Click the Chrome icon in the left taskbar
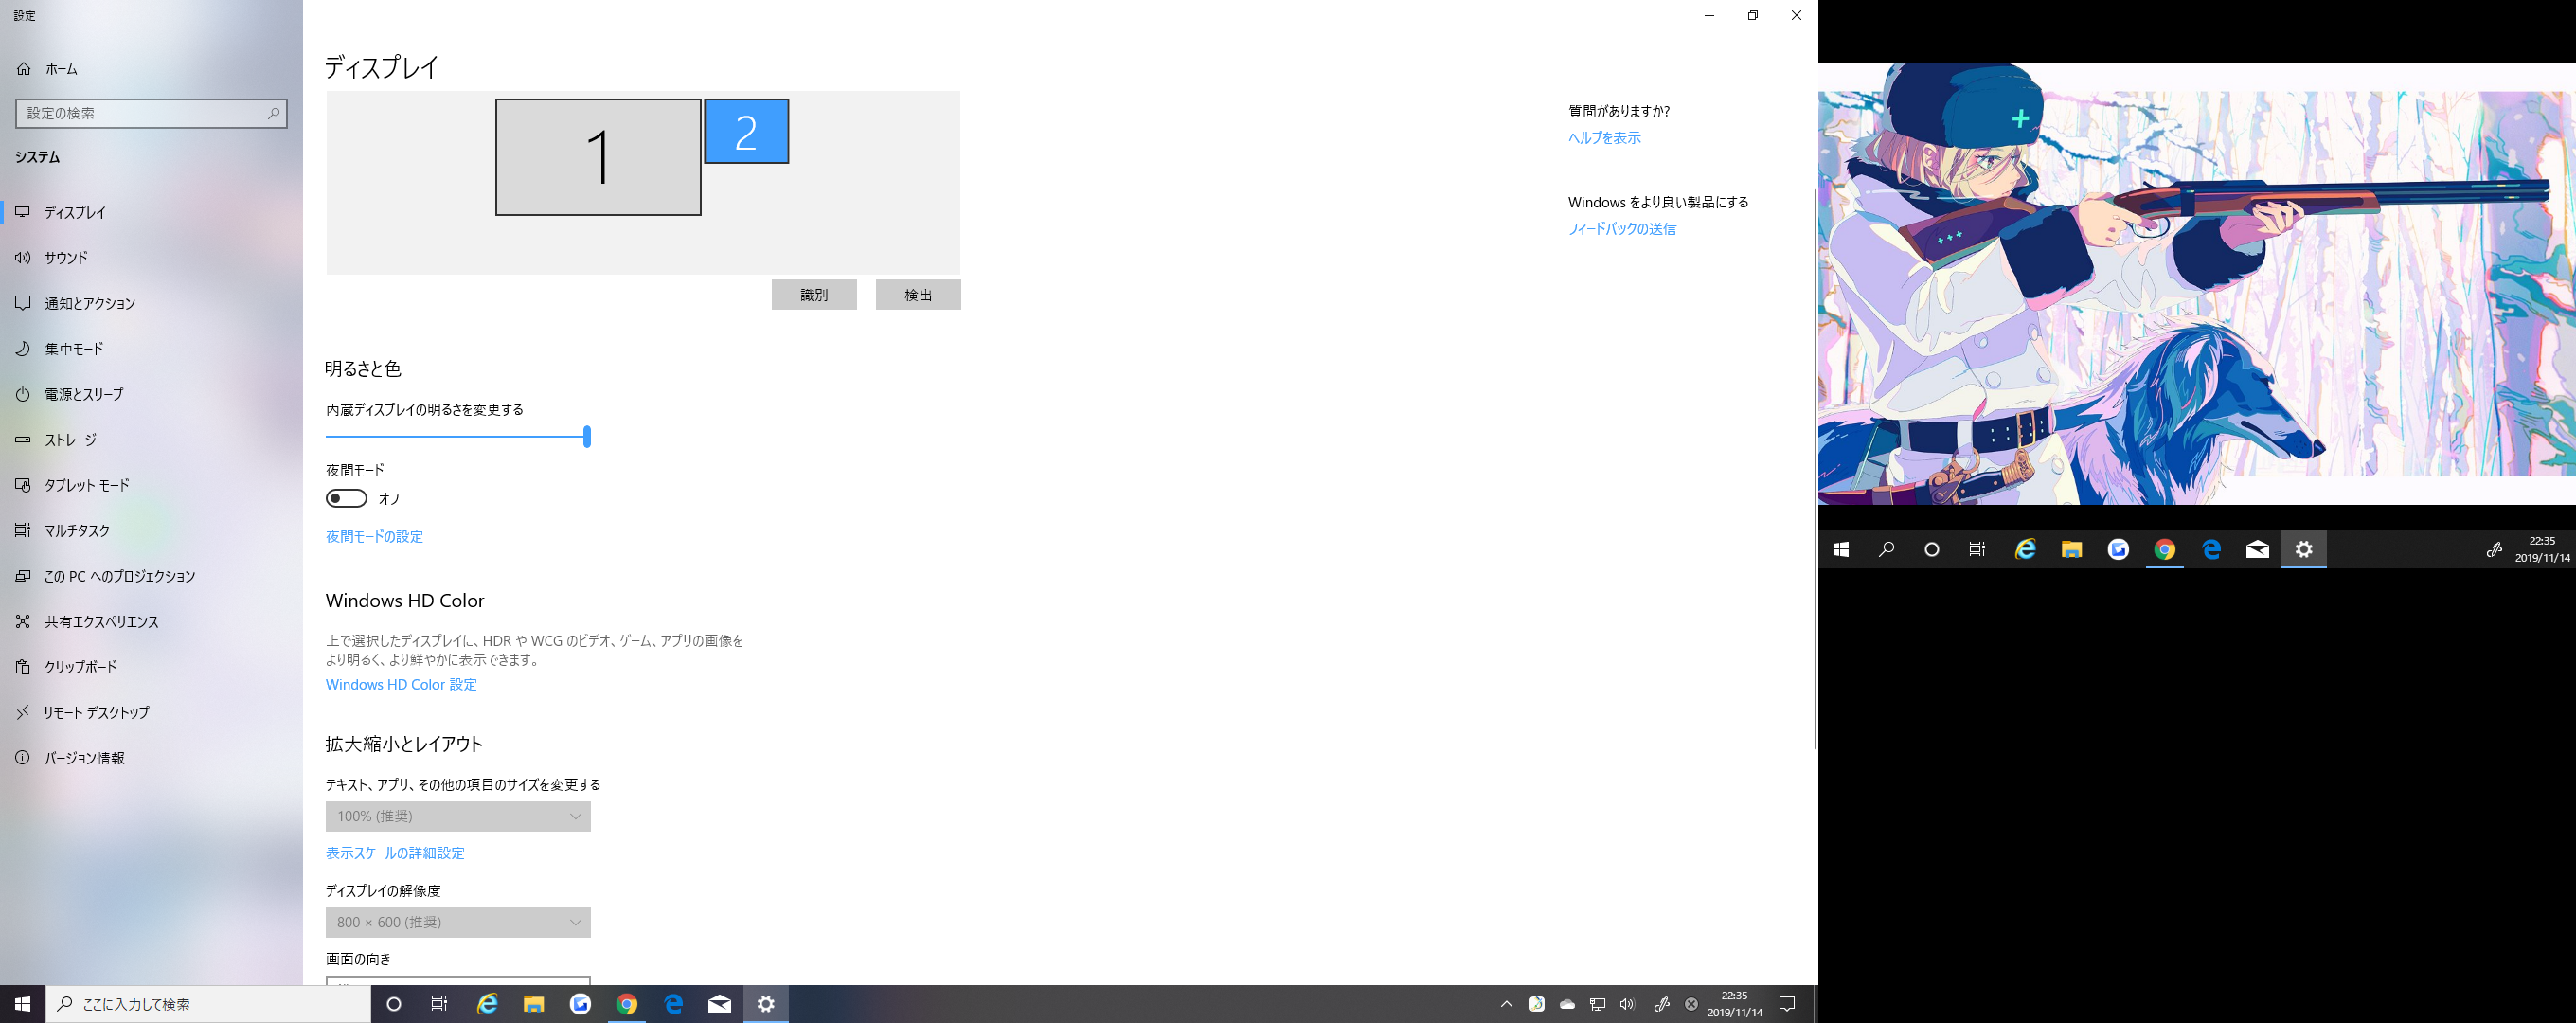The image size is (2576, 1023). pos(627,1004)
